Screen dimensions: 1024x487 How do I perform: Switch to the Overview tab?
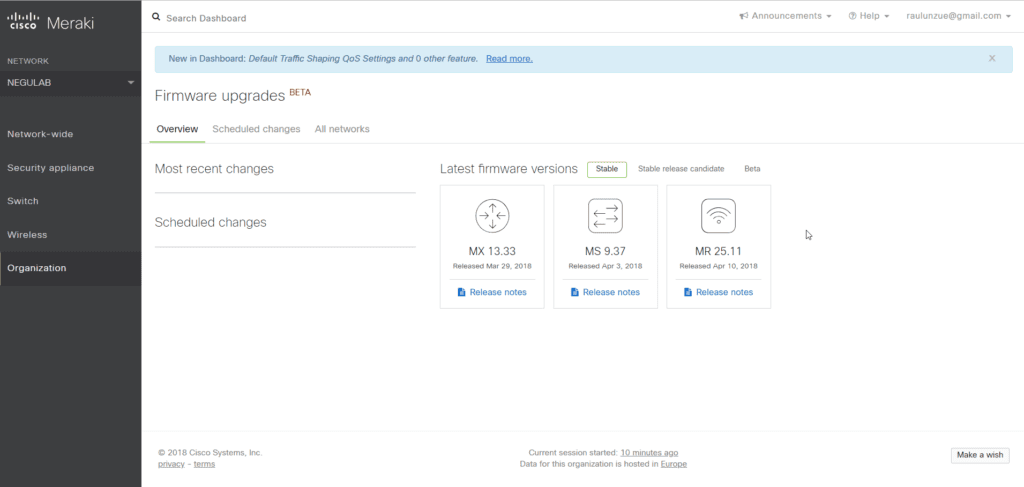tap(177, 129)
